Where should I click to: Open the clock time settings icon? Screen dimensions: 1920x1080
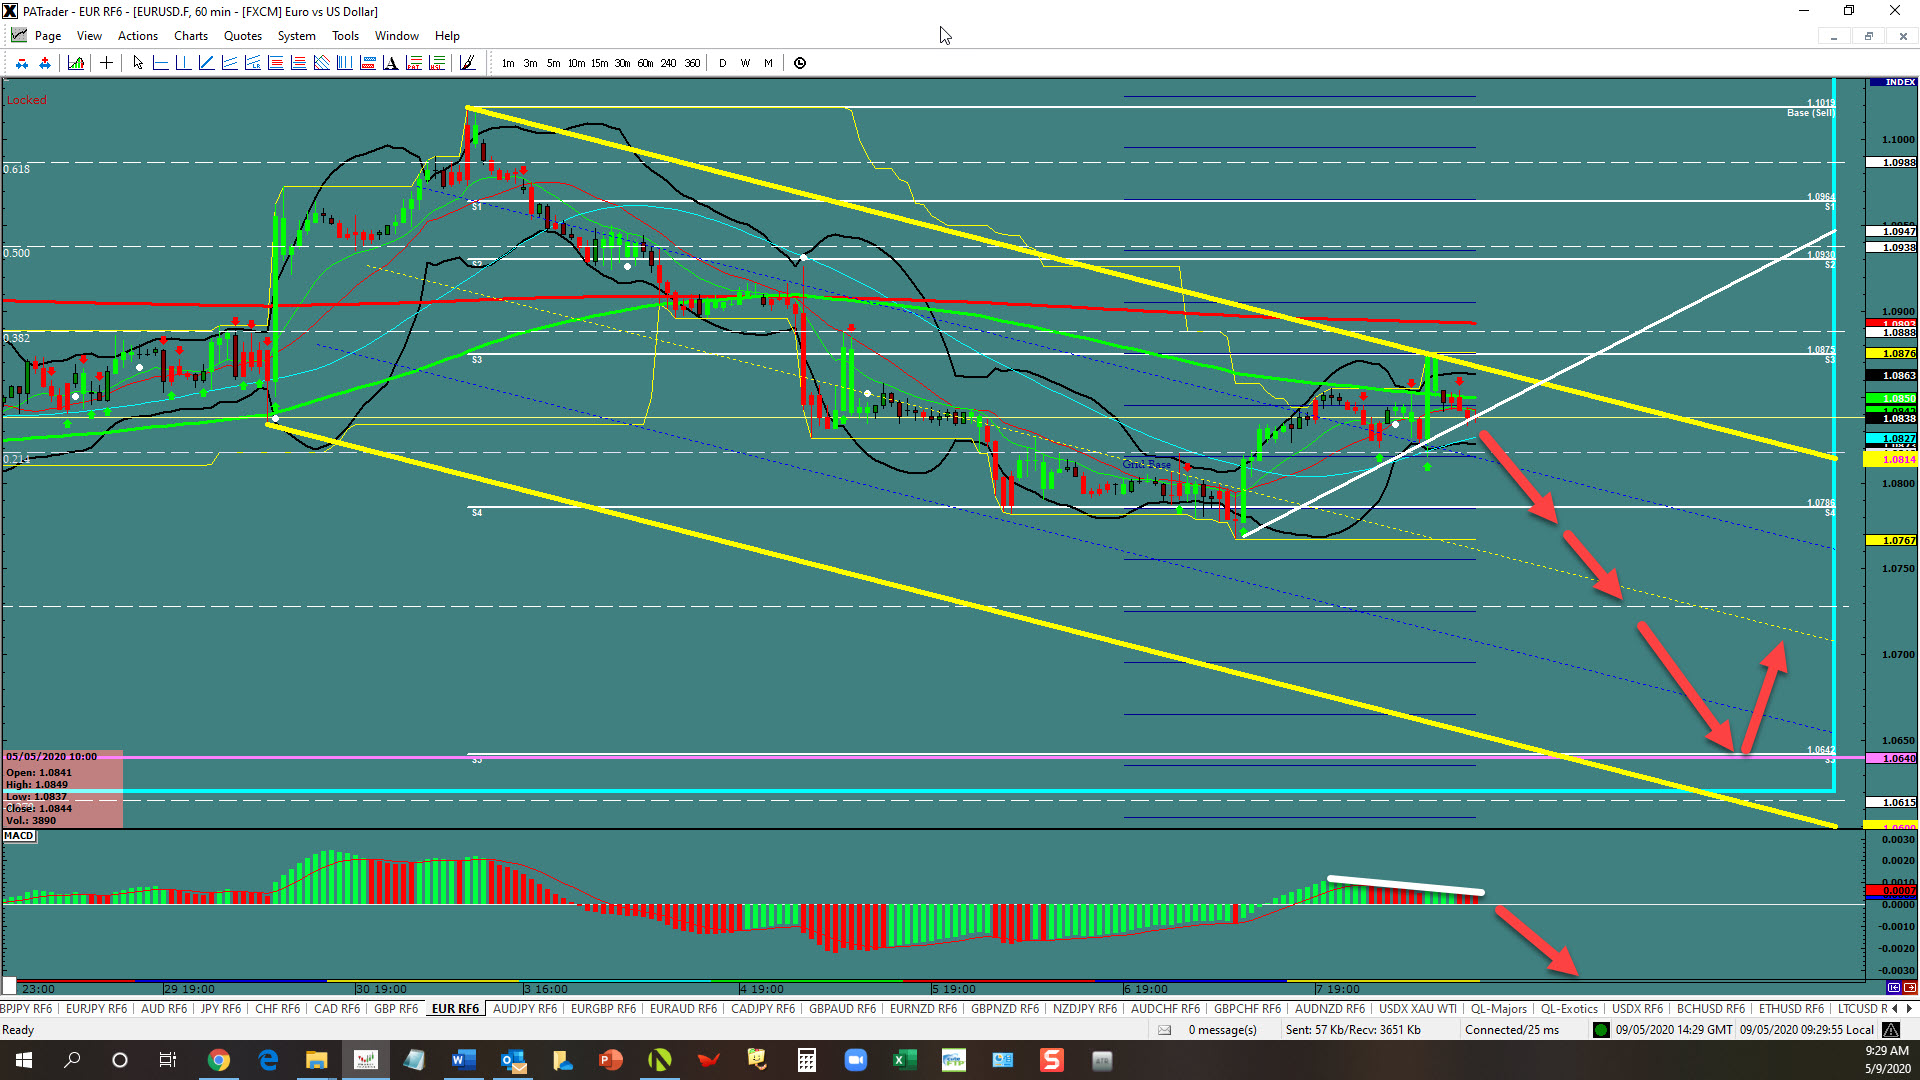click(x=800, y=63)
